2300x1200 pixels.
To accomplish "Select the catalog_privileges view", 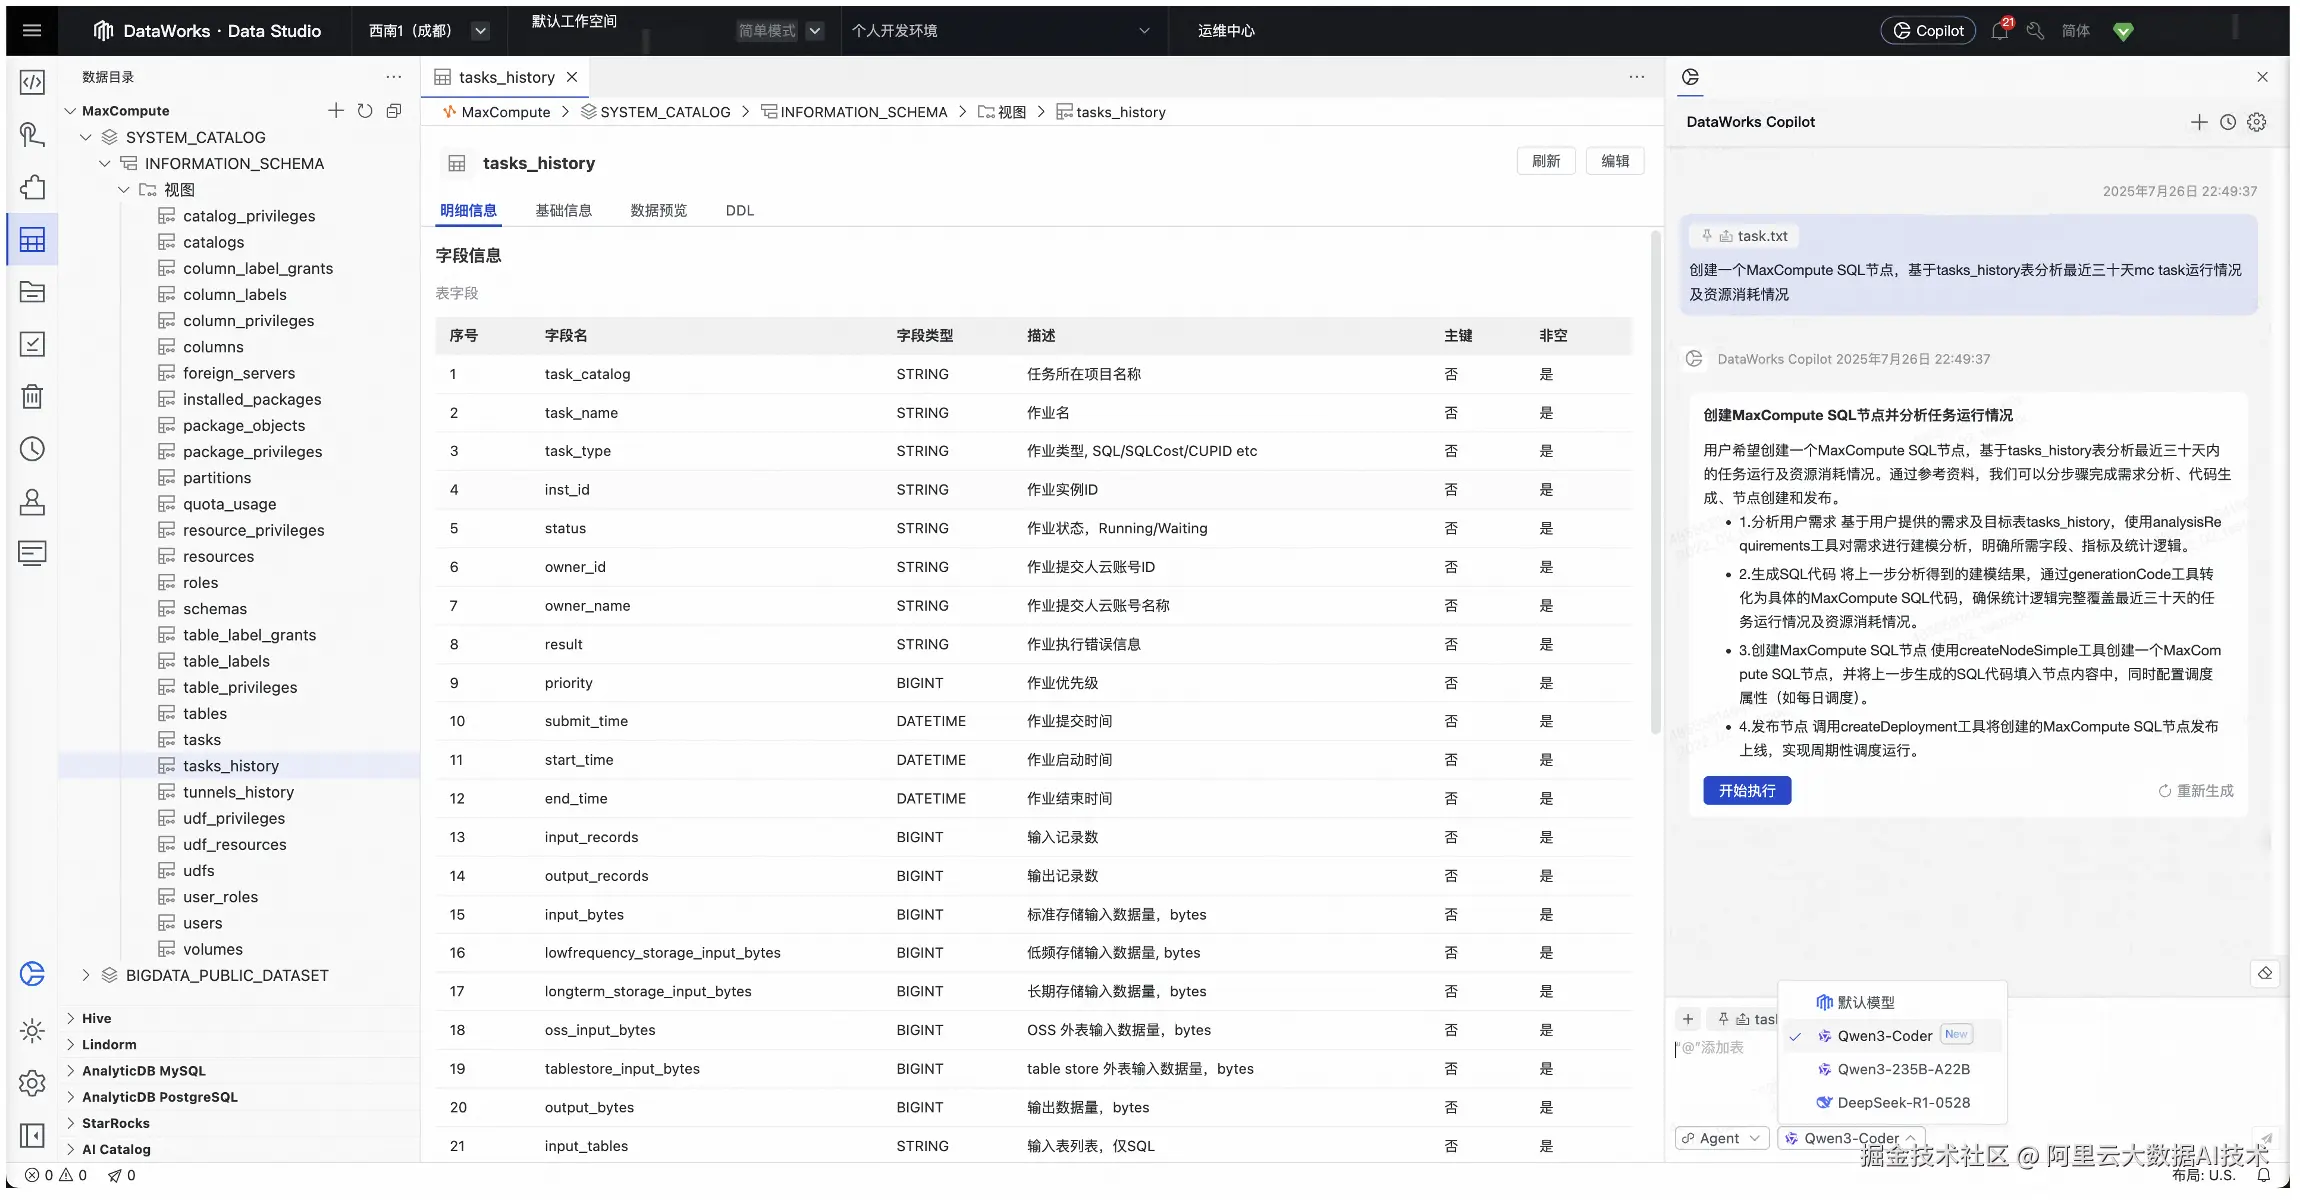I will click(248, 216).
